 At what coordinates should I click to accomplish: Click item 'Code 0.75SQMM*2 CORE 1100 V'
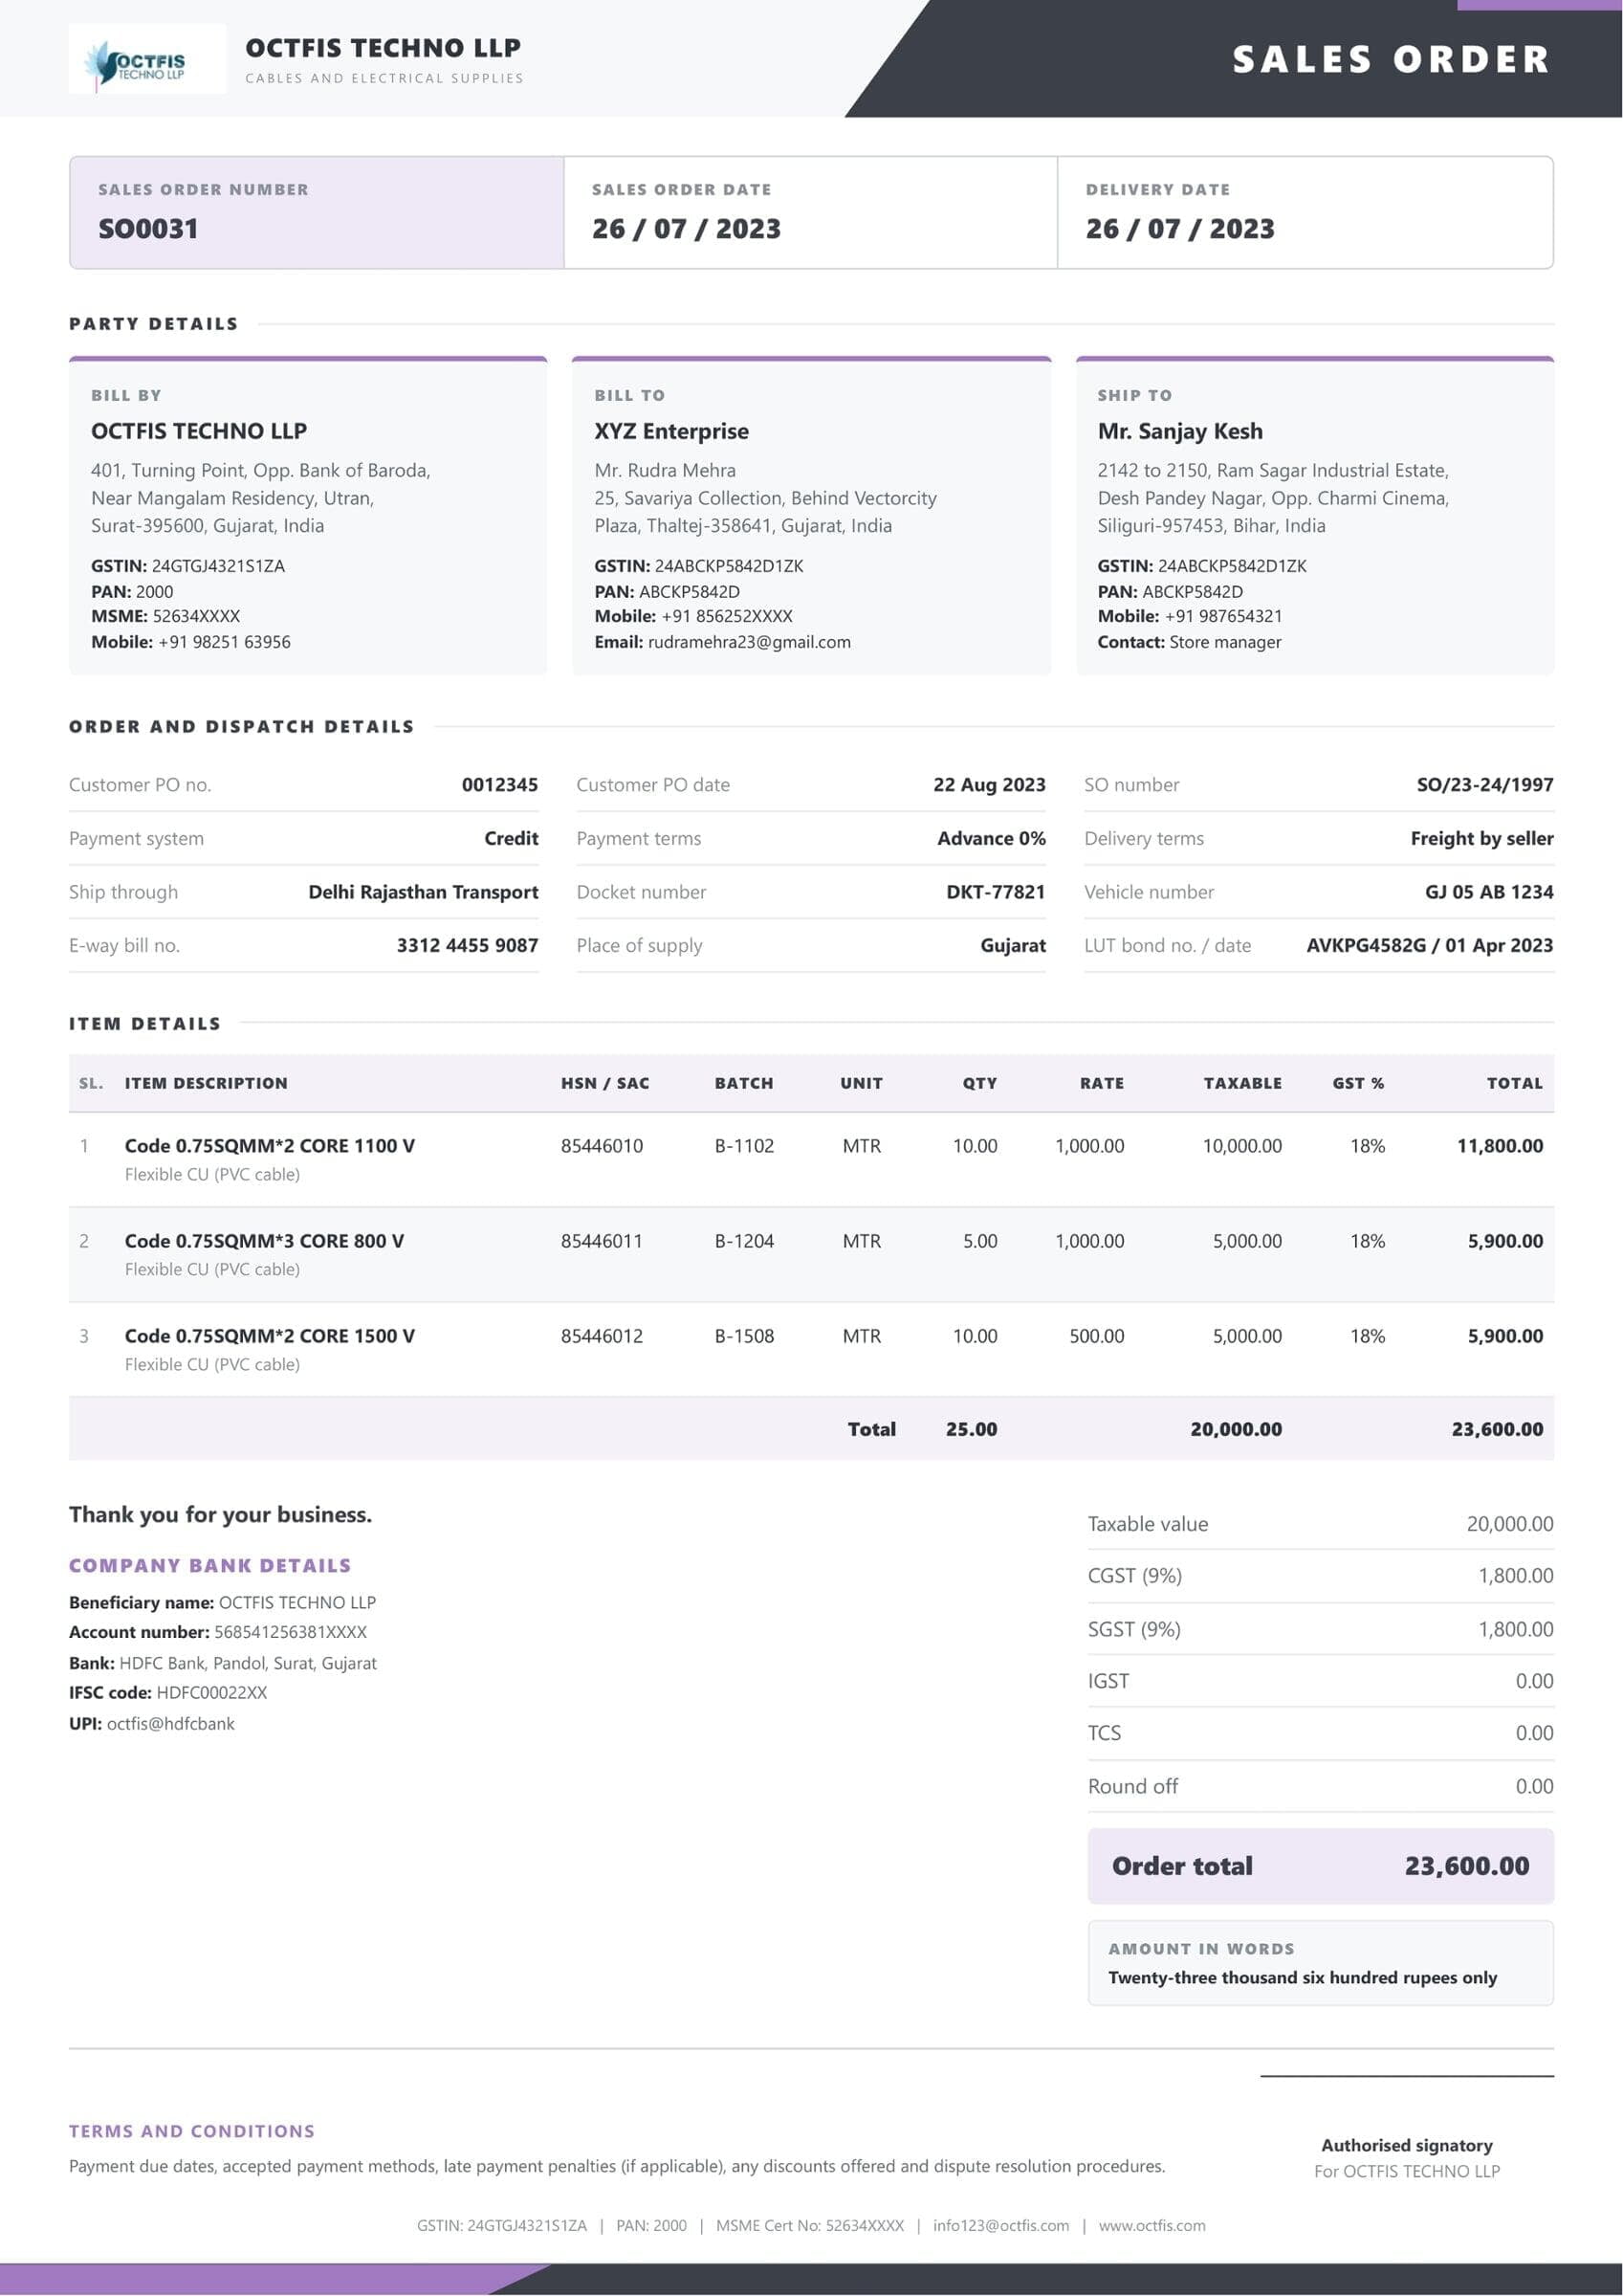270,1146
